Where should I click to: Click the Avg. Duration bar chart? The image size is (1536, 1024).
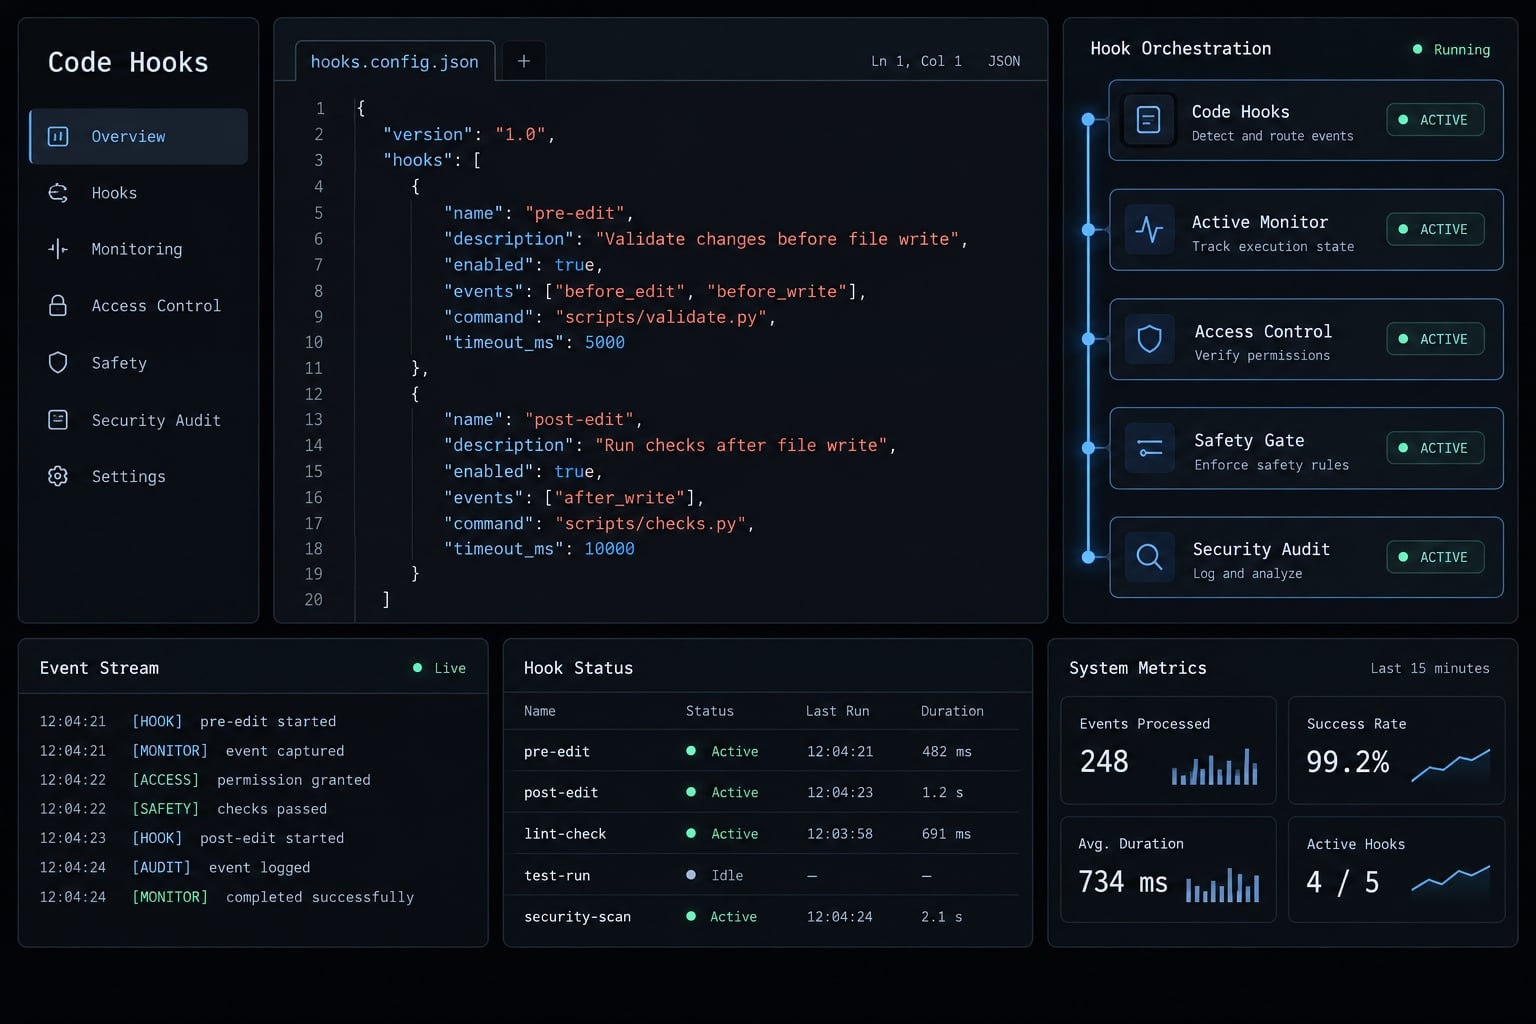1222,885
